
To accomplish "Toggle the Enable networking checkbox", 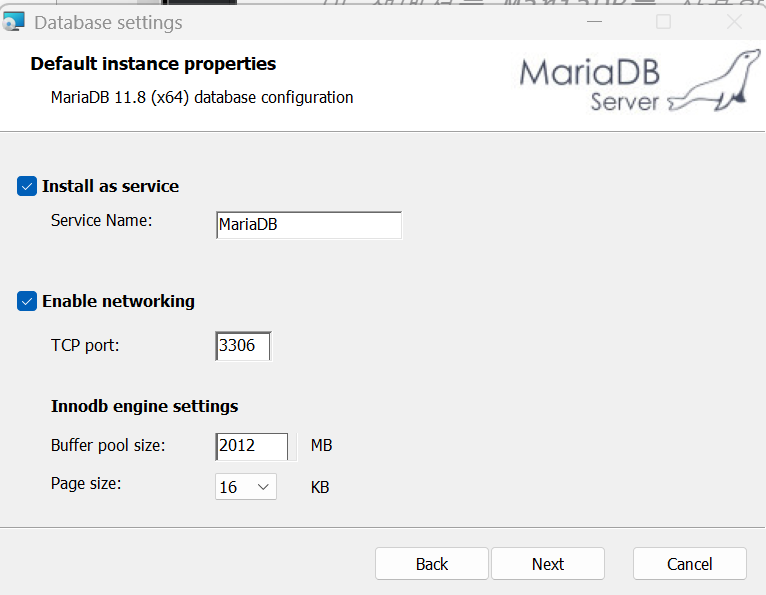I will point(27,301).
